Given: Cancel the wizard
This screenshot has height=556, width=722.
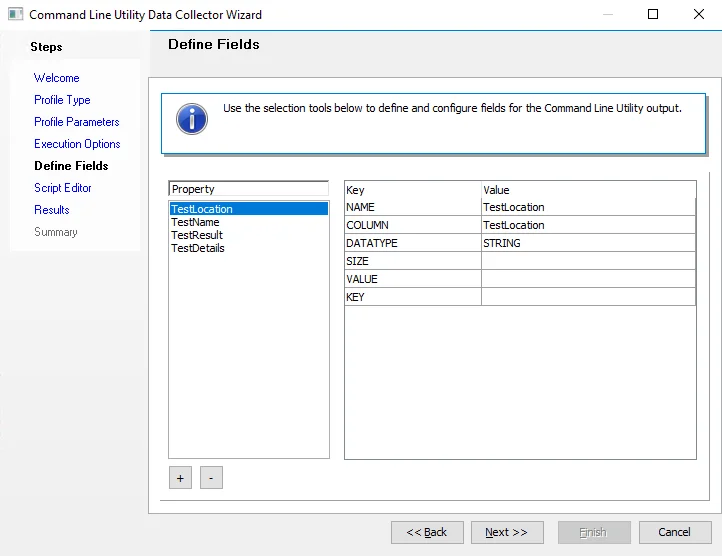Looking at the screenshot, I should [675, 533].
